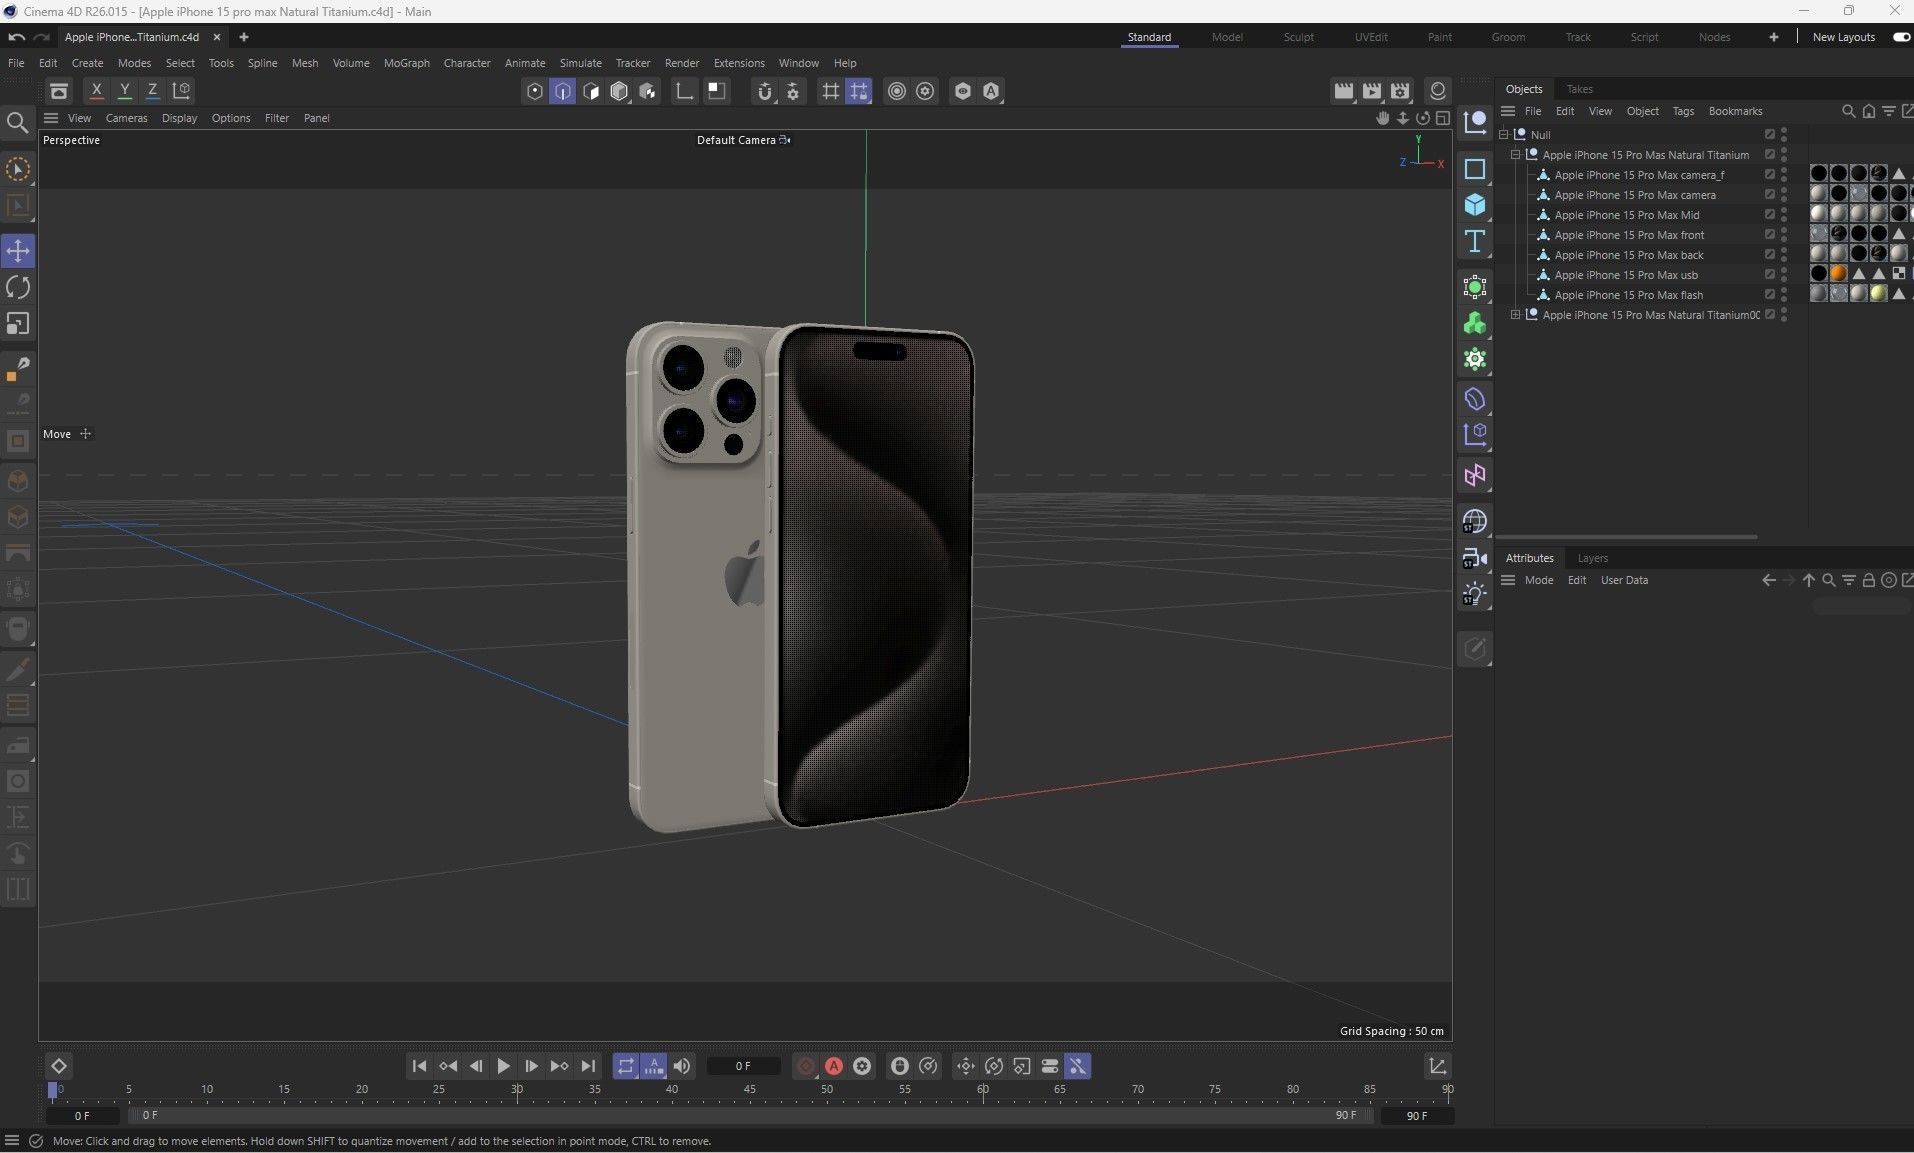Click the end frame field 90 F
The height and width of the screenshot is (1153, 1914).
[x=1417, y=1115]
